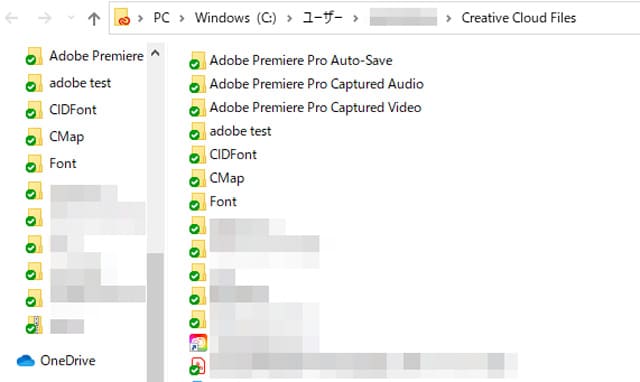Click the Back navigation arrow
640x382 pixels.
tap(11, 18)
